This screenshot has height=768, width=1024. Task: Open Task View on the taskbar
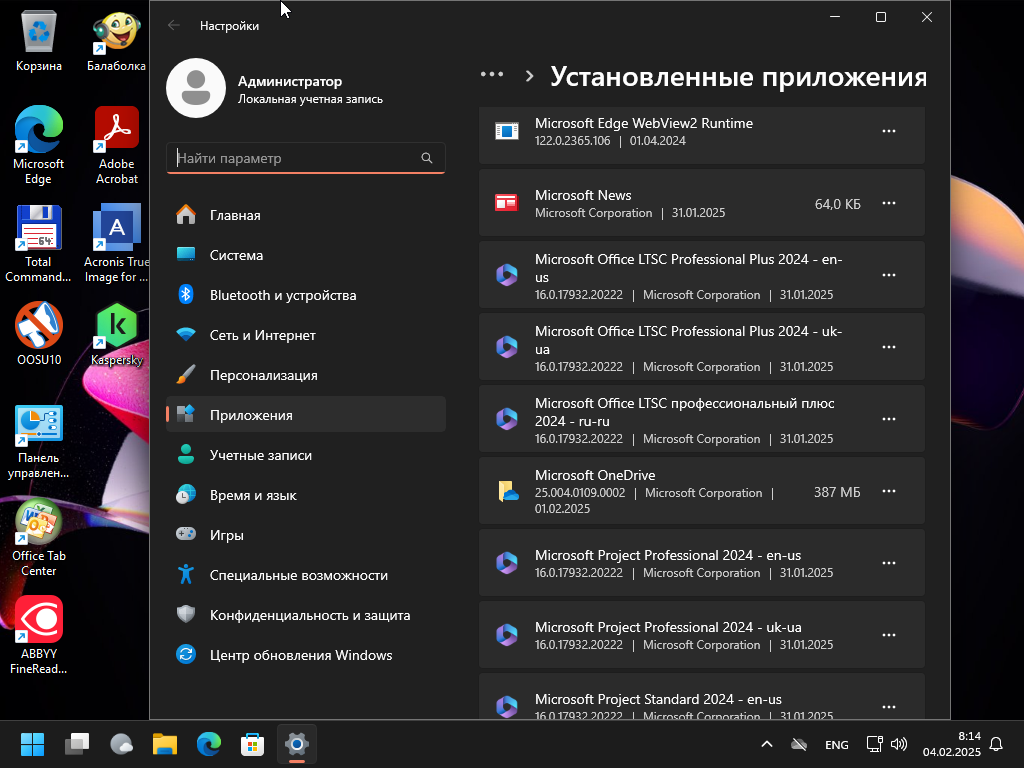click(x=77, y=744)
